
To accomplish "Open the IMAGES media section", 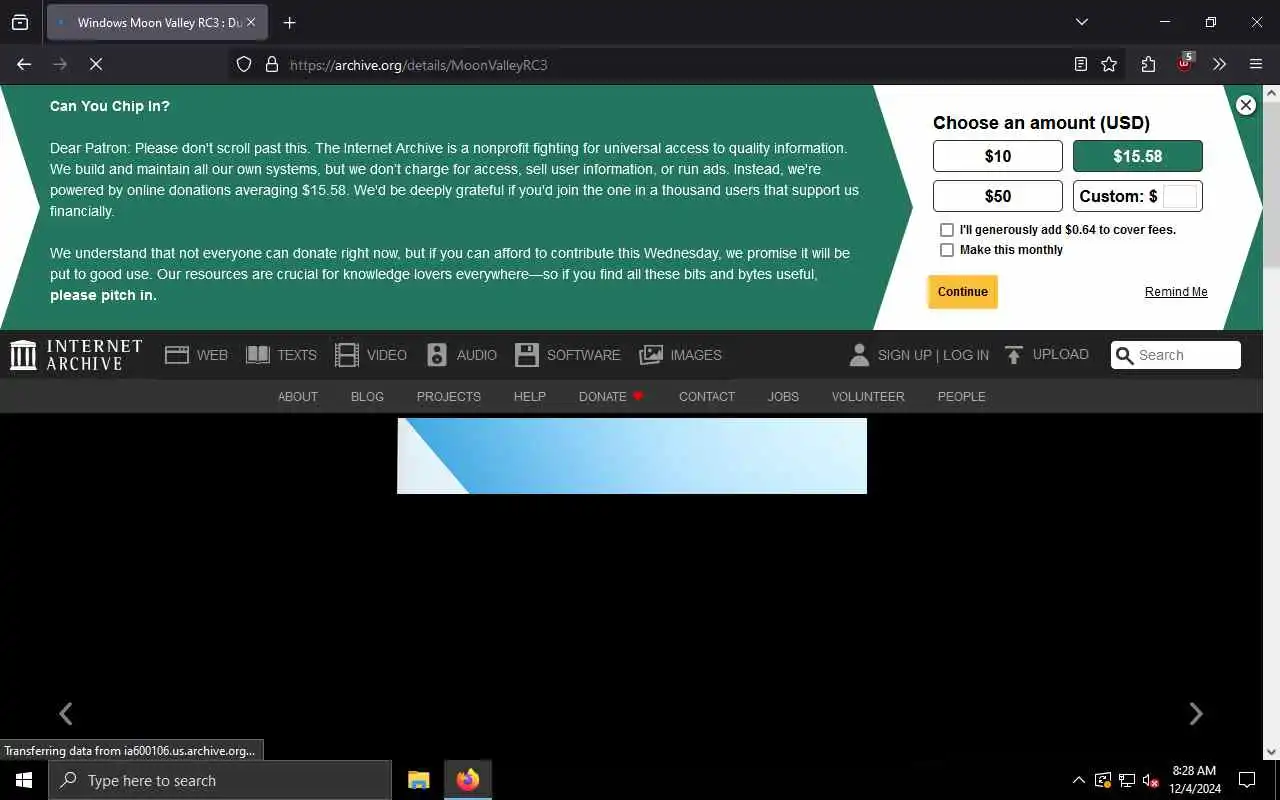I will 680,355.
